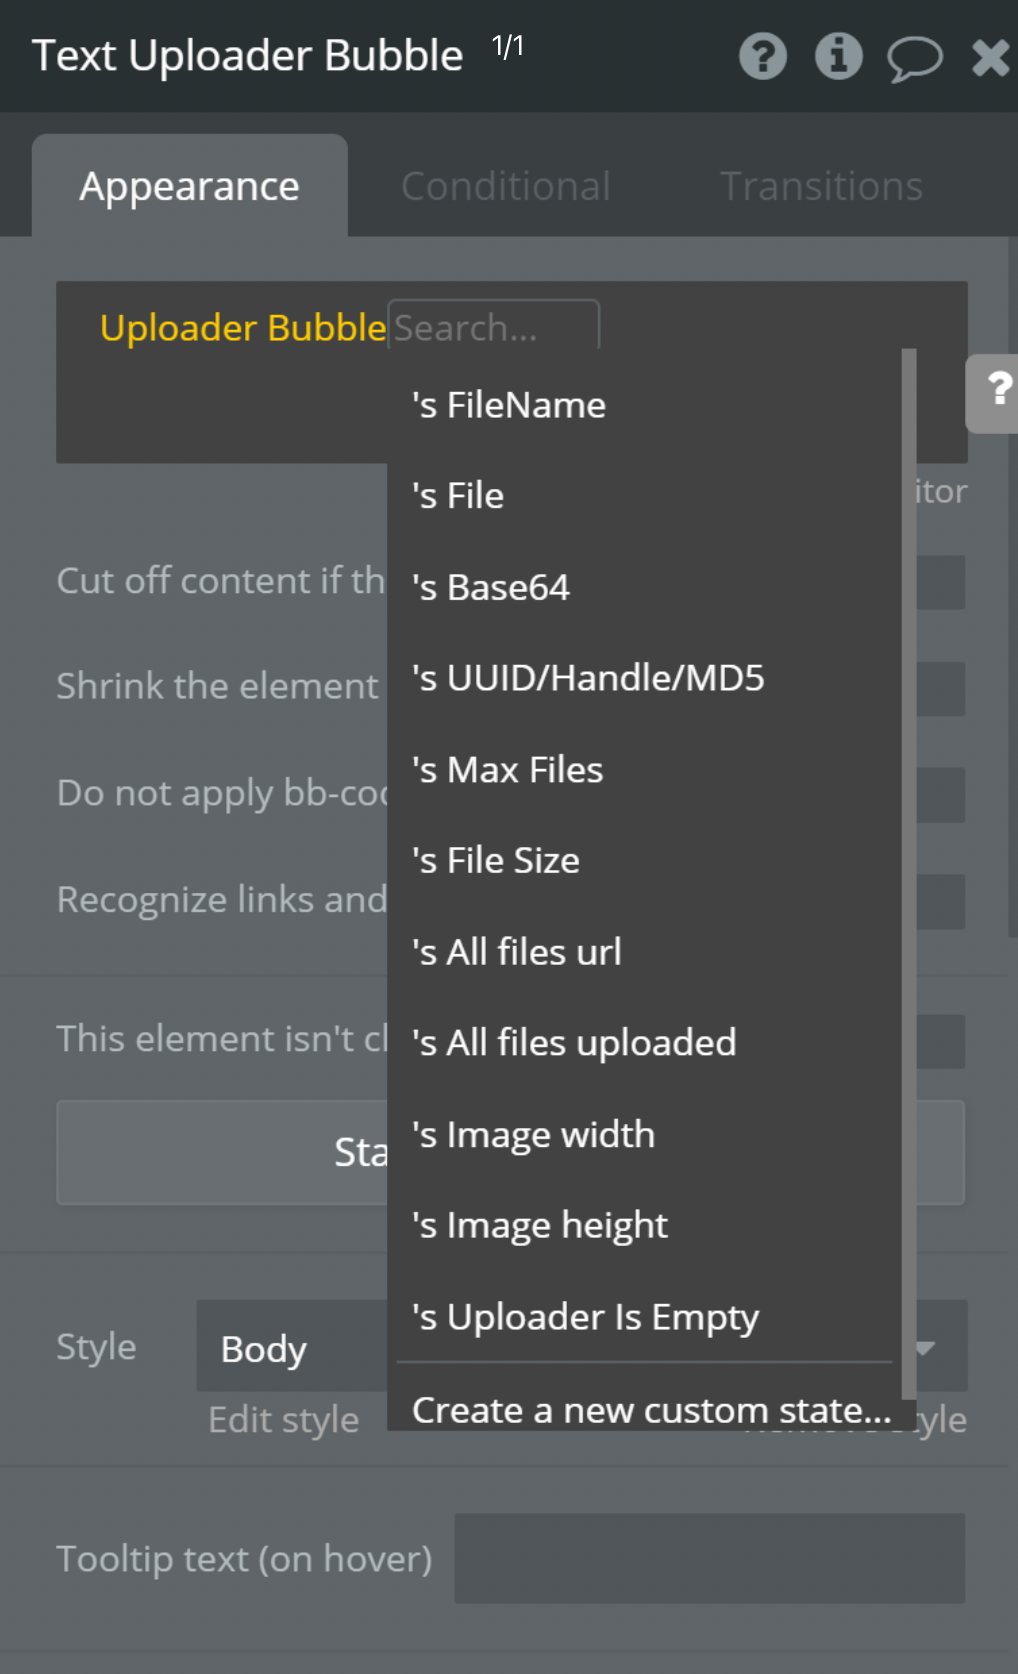The height and width of the screenshot is (1674, 1018).
Task: Enable the "Cut off content" checkbox
Action: 941,581
